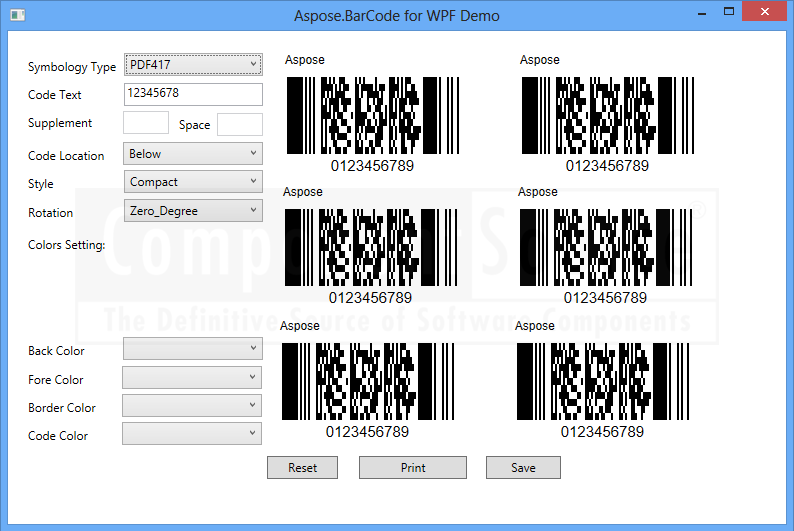The width and height of the screenshot is (794, 531).
Task: Select the top-left PDF417 barcode image
Action: pyautogui.click(x=373, y=115)
